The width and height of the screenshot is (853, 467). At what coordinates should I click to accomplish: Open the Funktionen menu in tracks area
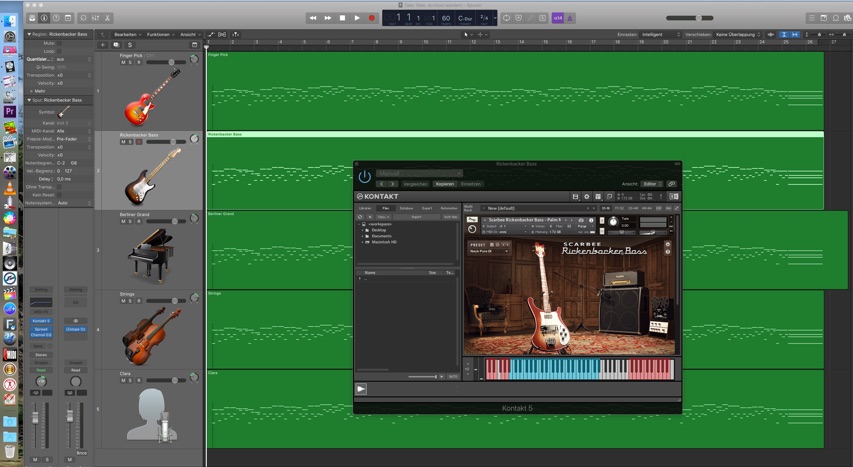coord(160,34)
